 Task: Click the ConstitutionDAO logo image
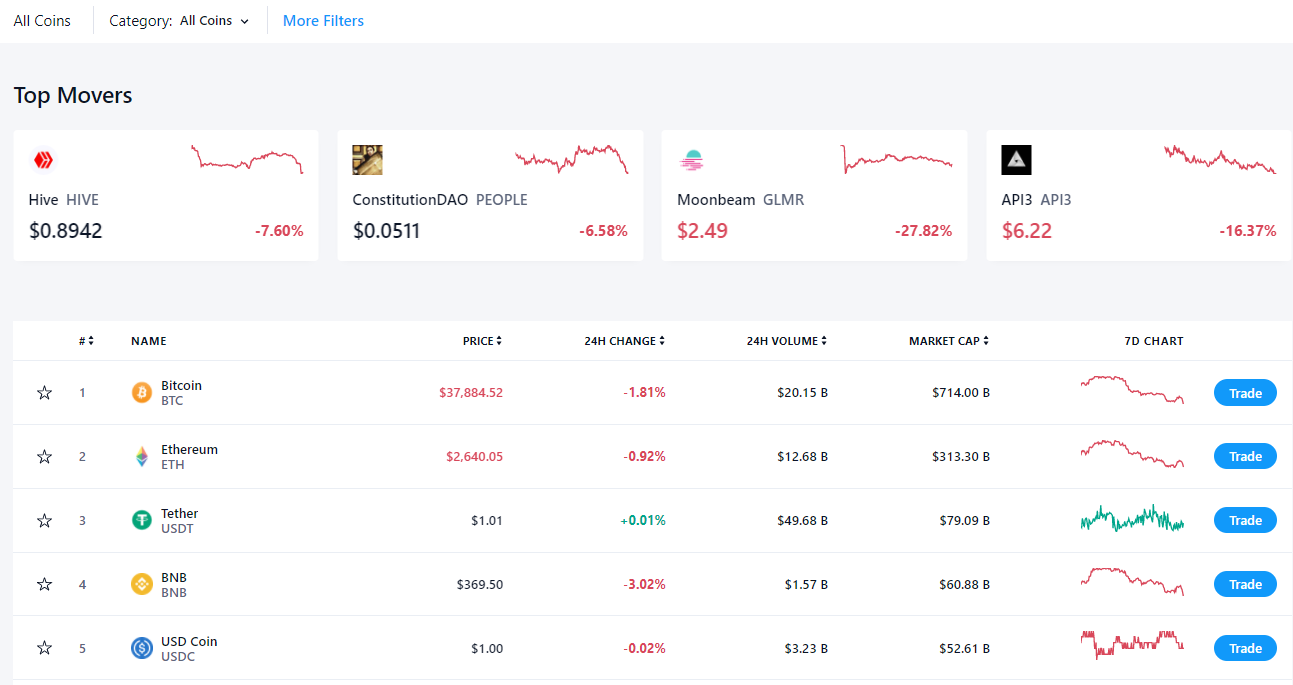(367, 160)
